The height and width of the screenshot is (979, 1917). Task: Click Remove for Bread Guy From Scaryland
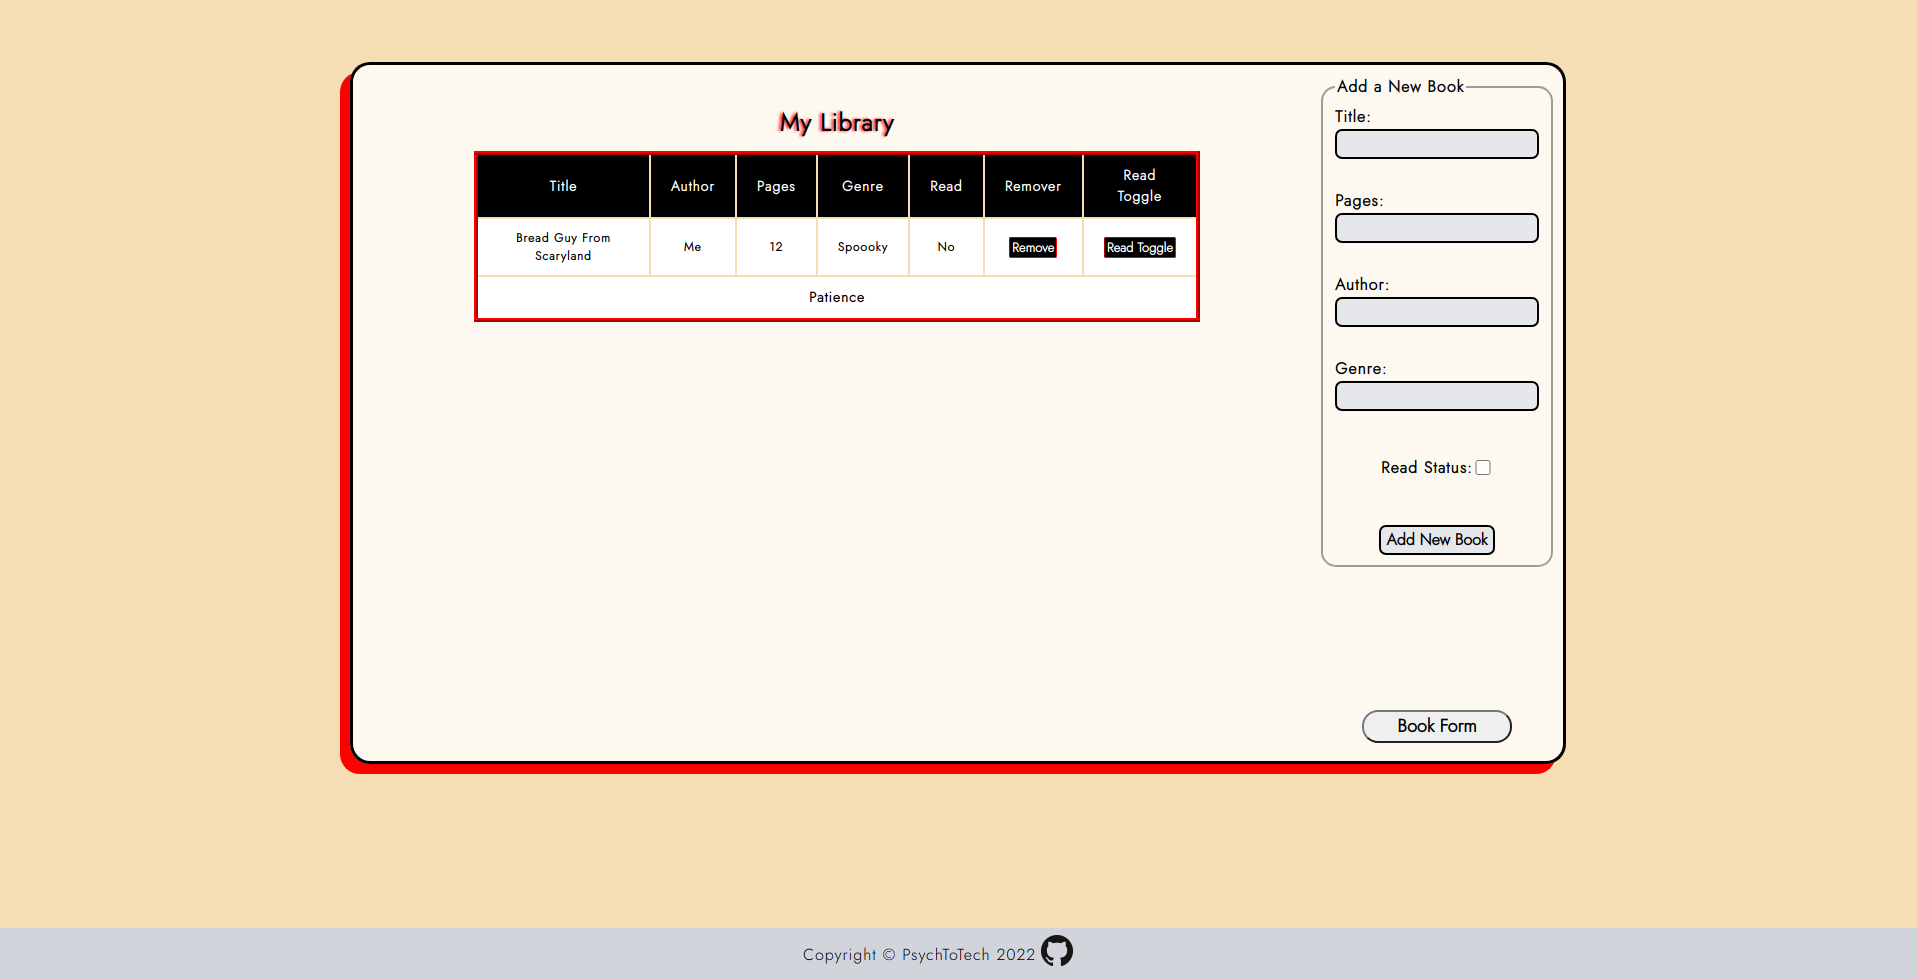(x=1032, y=247)
